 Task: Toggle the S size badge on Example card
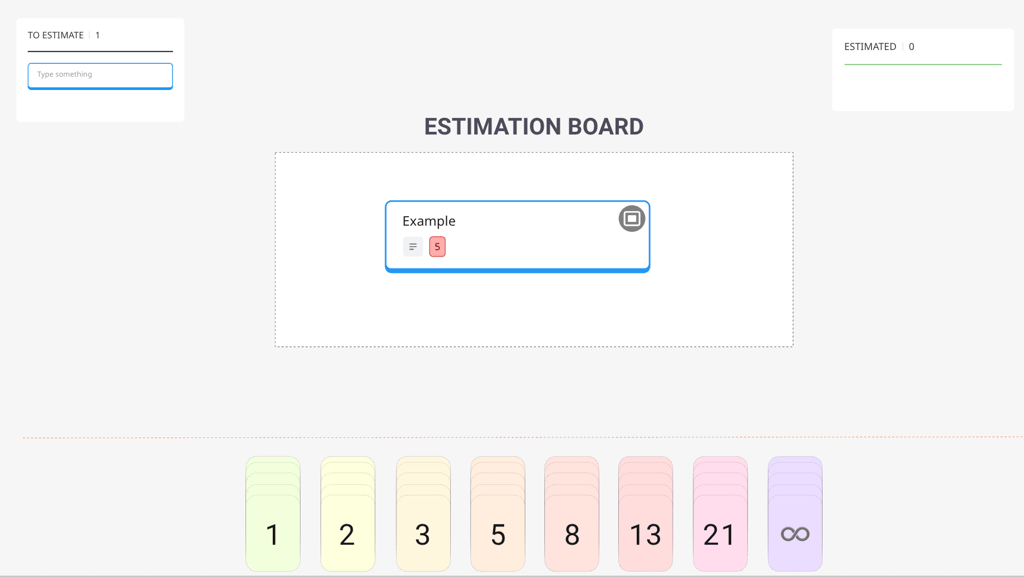pyautogui.click(x=437, y=246)
